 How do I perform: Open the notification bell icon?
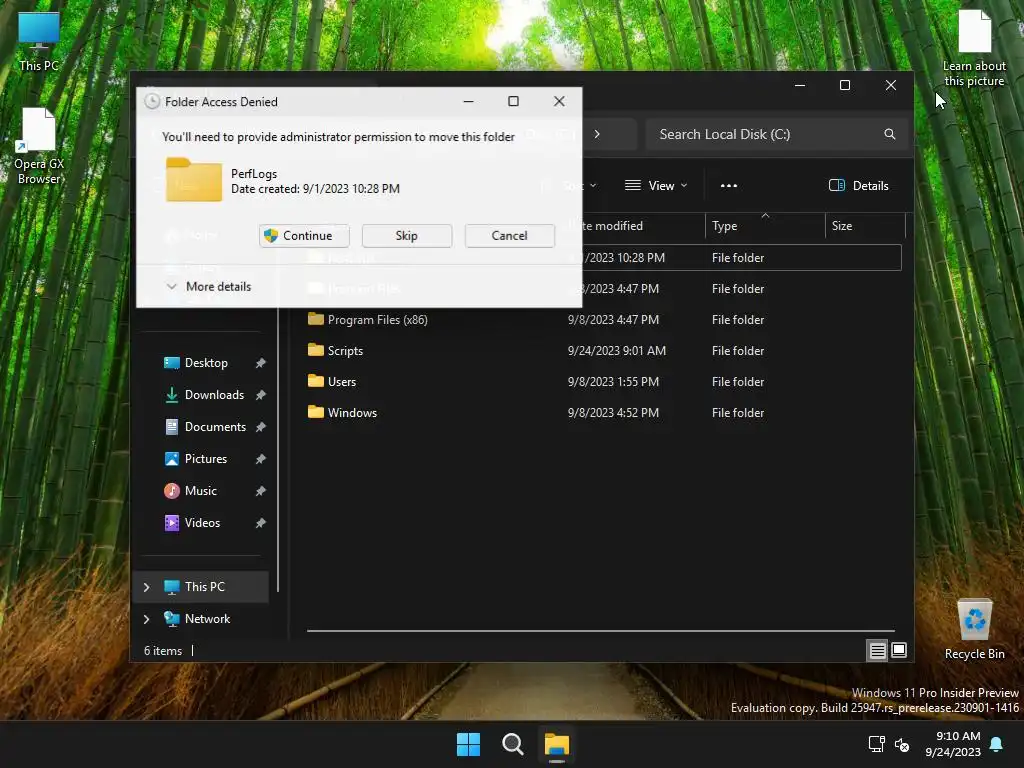pos(997,744)
